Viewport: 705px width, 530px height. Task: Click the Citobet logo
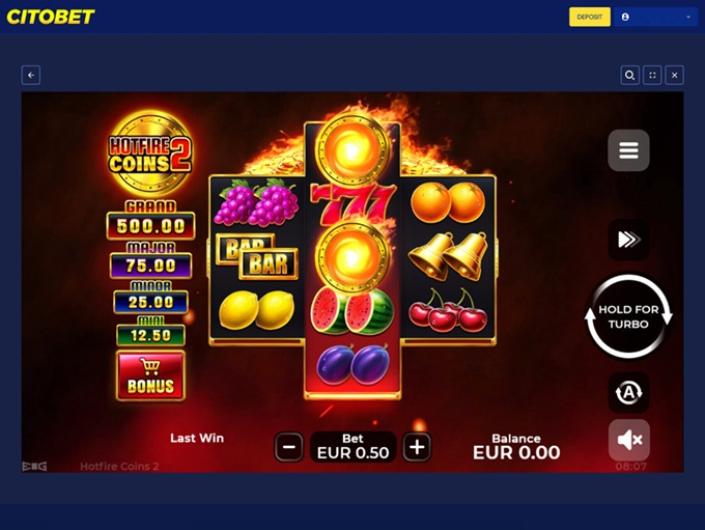coord(50,17)
